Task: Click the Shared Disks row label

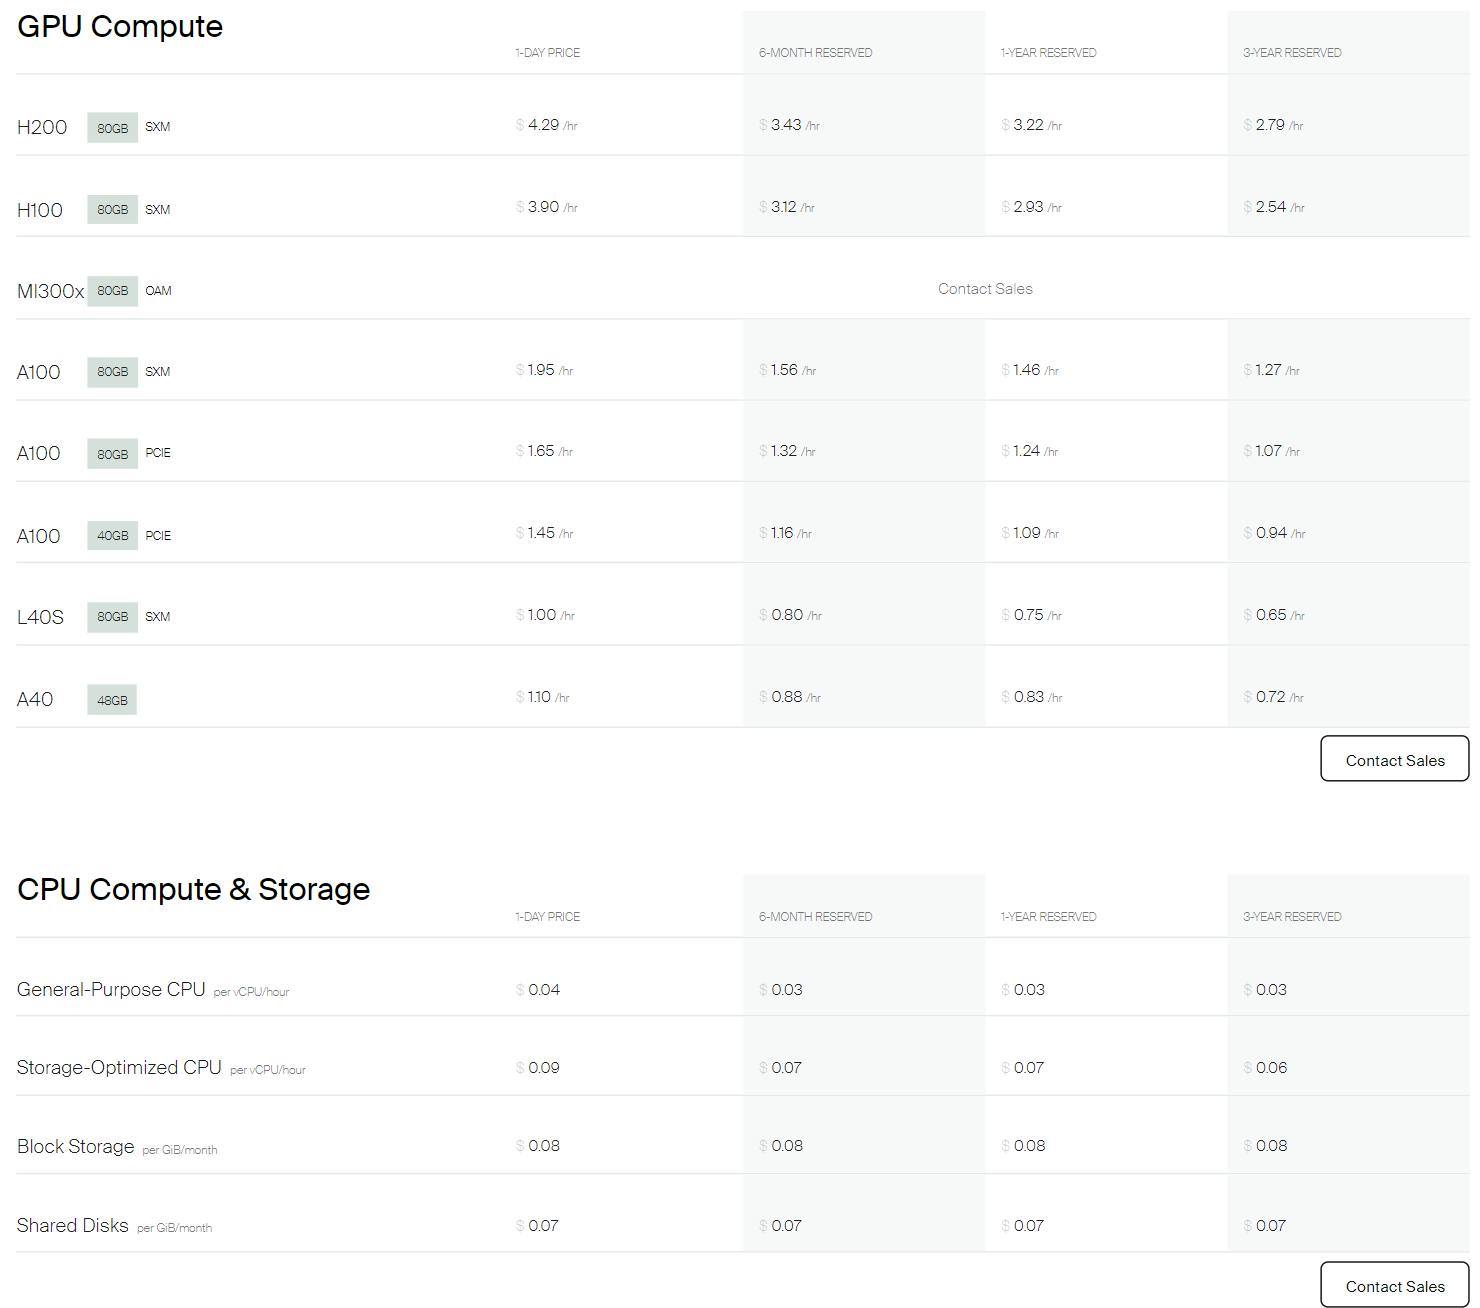Action: click(72, 1225)
